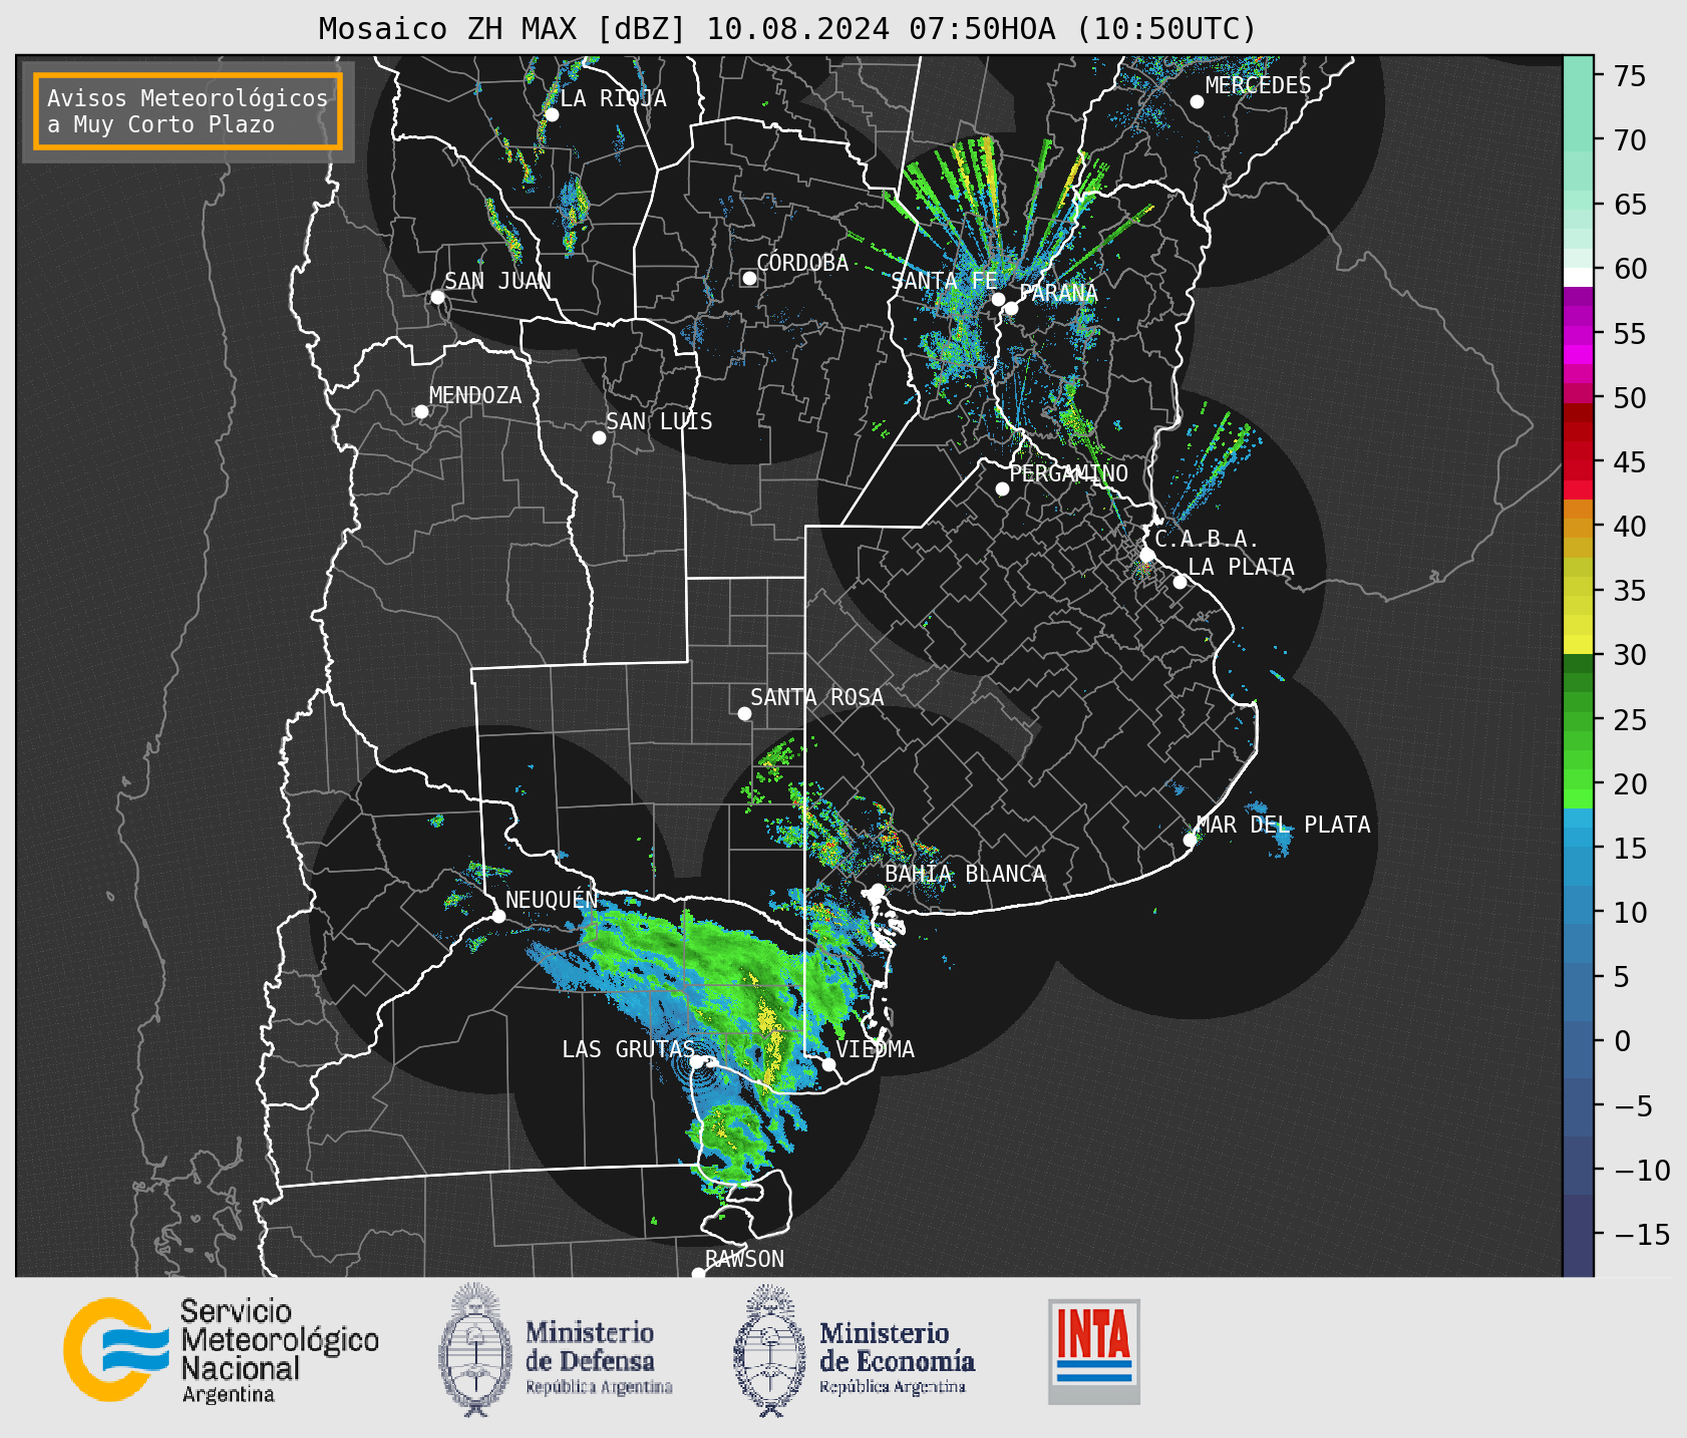Select the MAR DEL PLATA city marker
Screen dimensions: 1687x1438
(1190, 840)
